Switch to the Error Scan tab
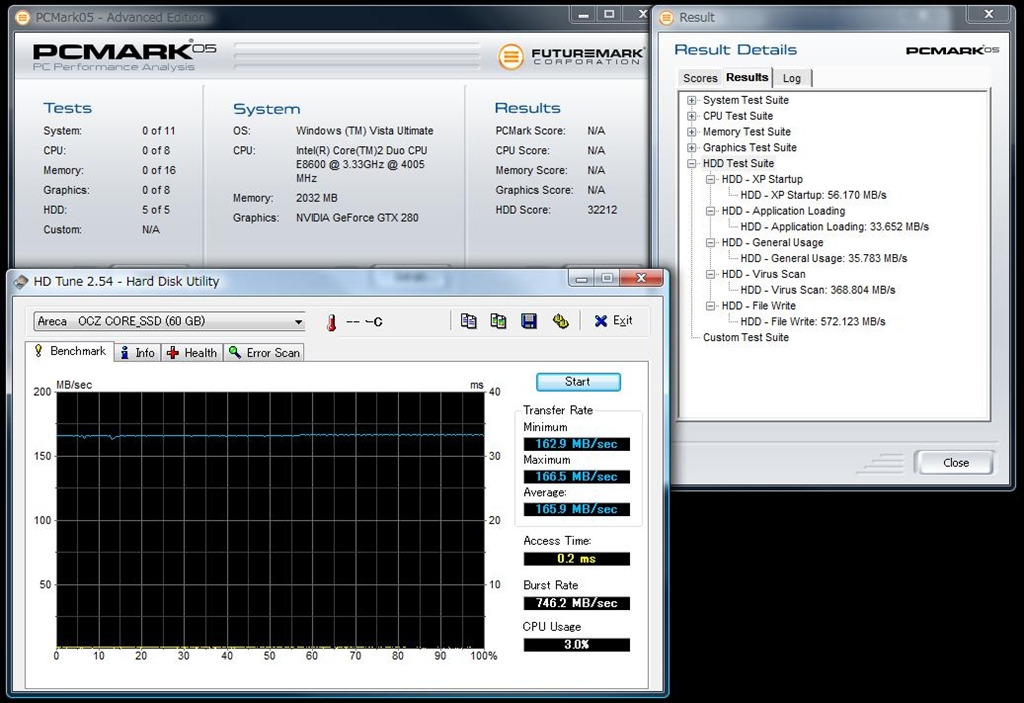The image size is (1024, 703). click(x=264, y=352)
